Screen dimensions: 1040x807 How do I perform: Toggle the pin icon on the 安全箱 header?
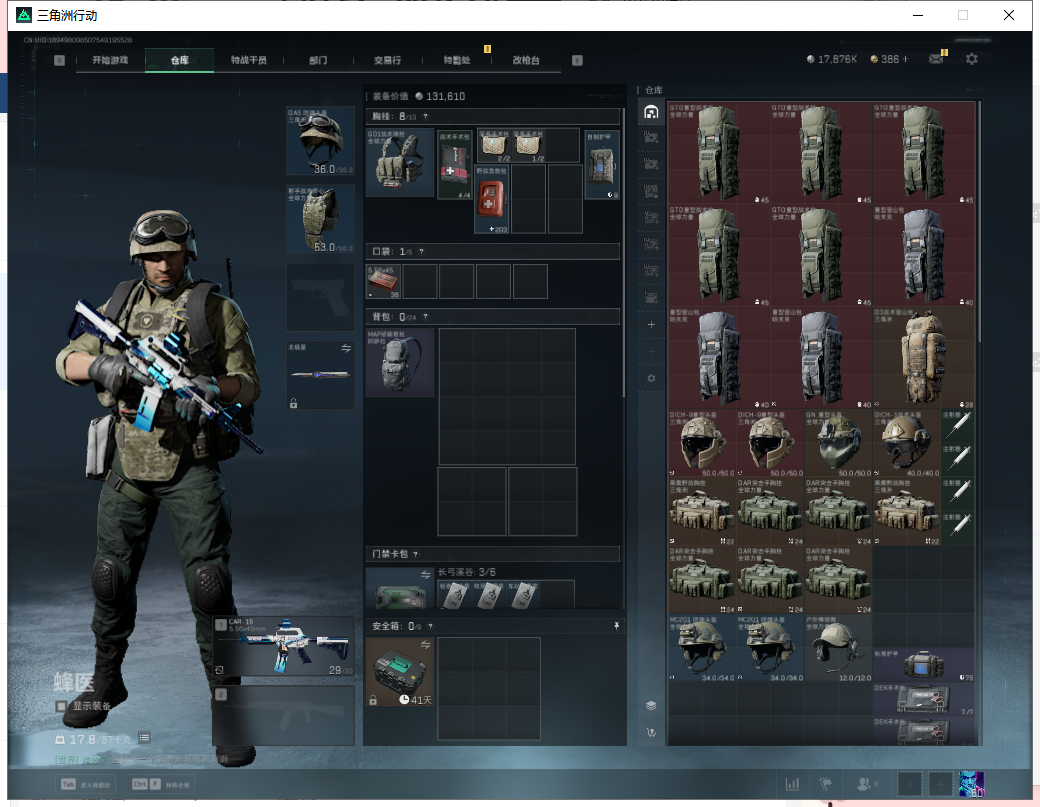(616, 626)
